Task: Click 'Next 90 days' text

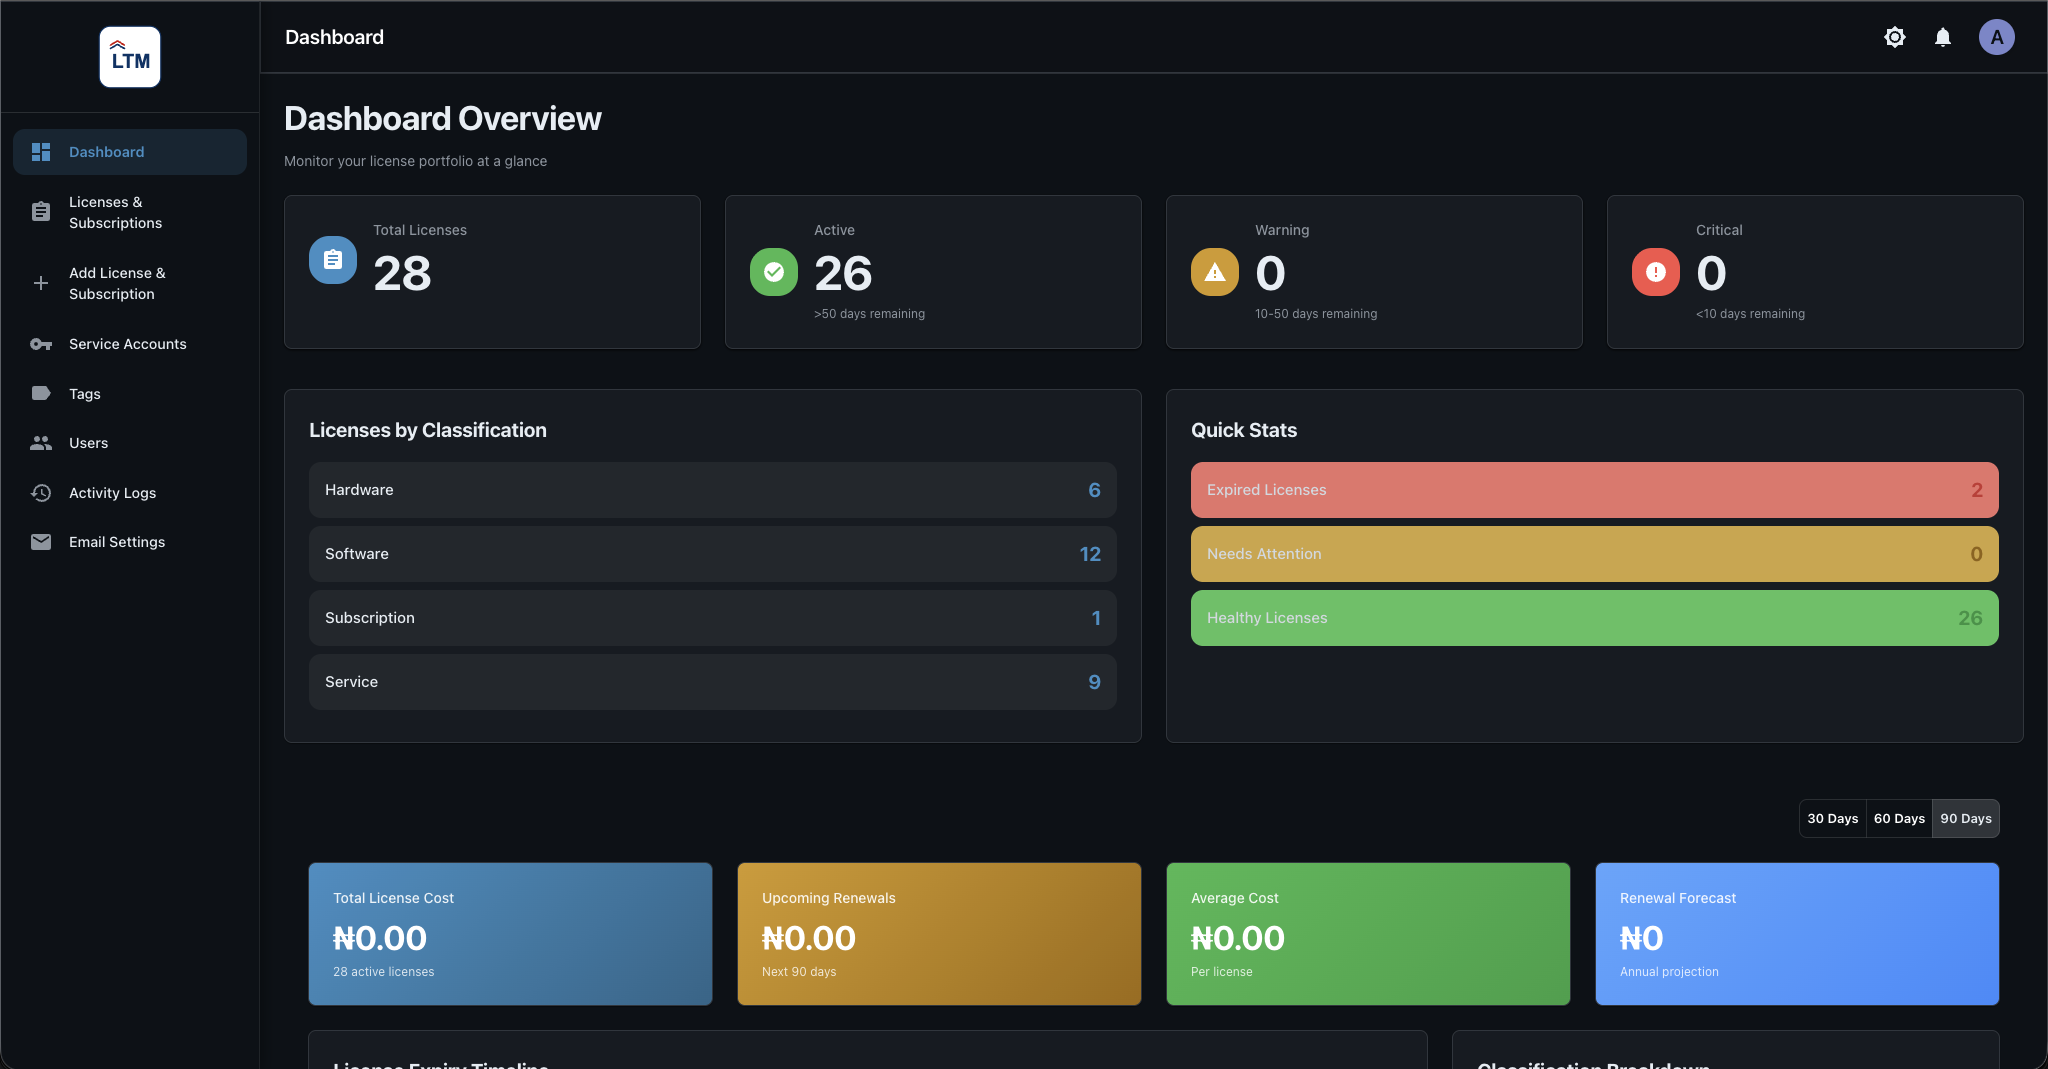Action: [x=799, y=972]
